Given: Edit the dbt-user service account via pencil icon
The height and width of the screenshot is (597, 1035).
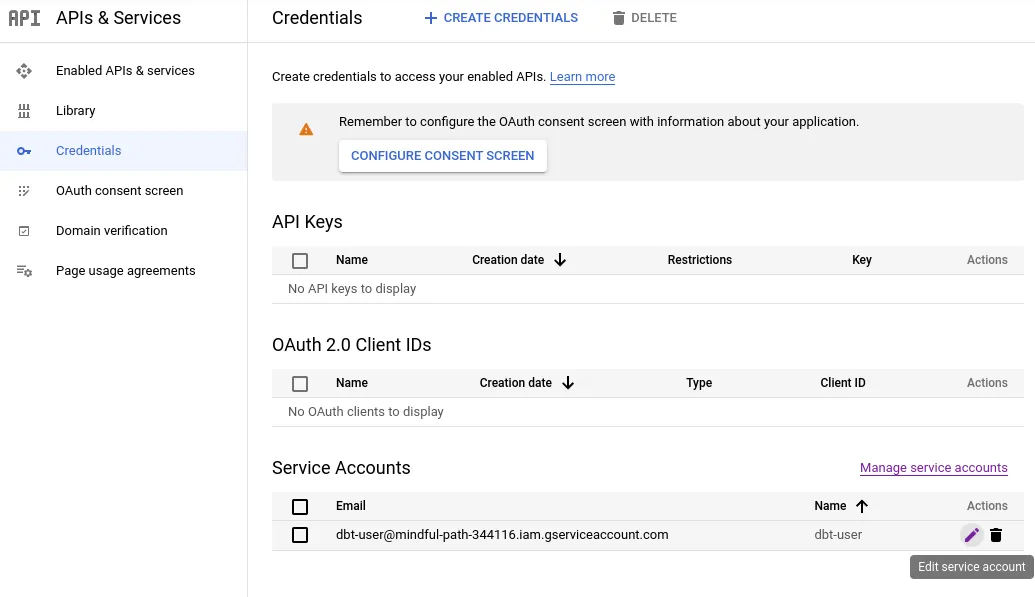Looking at the screenshot, I should point(972,535).
